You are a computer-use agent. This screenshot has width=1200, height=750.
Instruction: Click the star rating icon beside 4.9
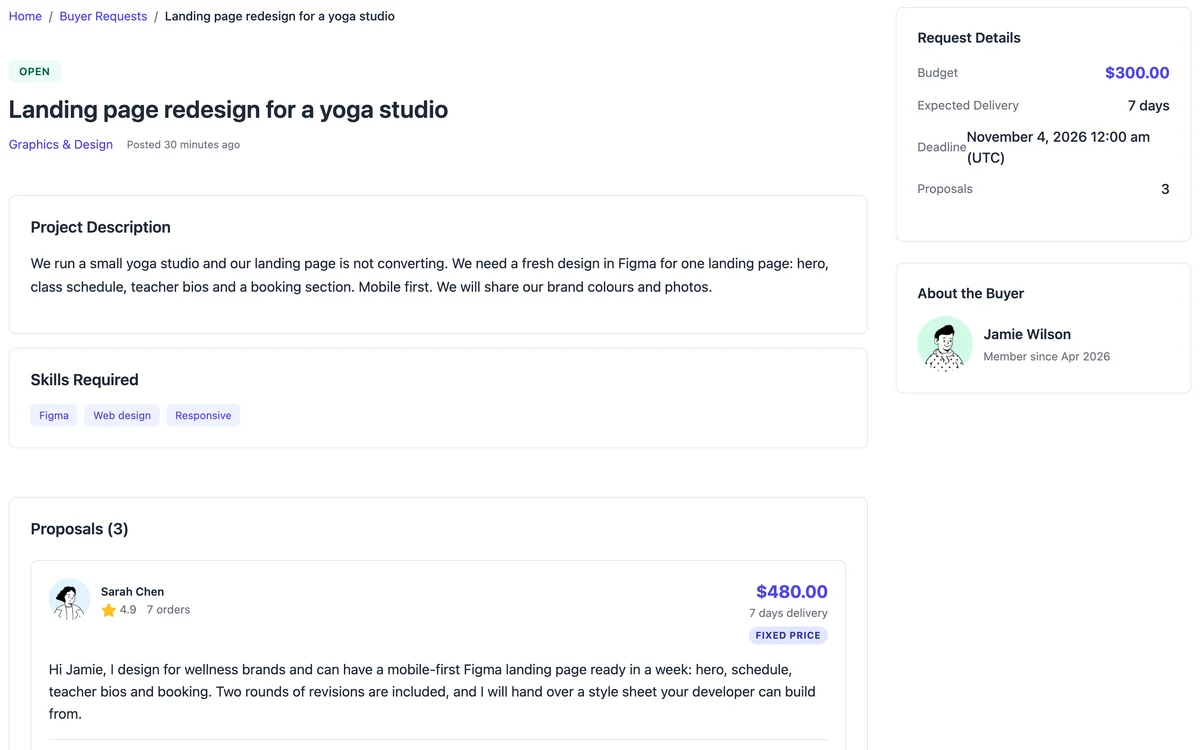coord(109,610)
